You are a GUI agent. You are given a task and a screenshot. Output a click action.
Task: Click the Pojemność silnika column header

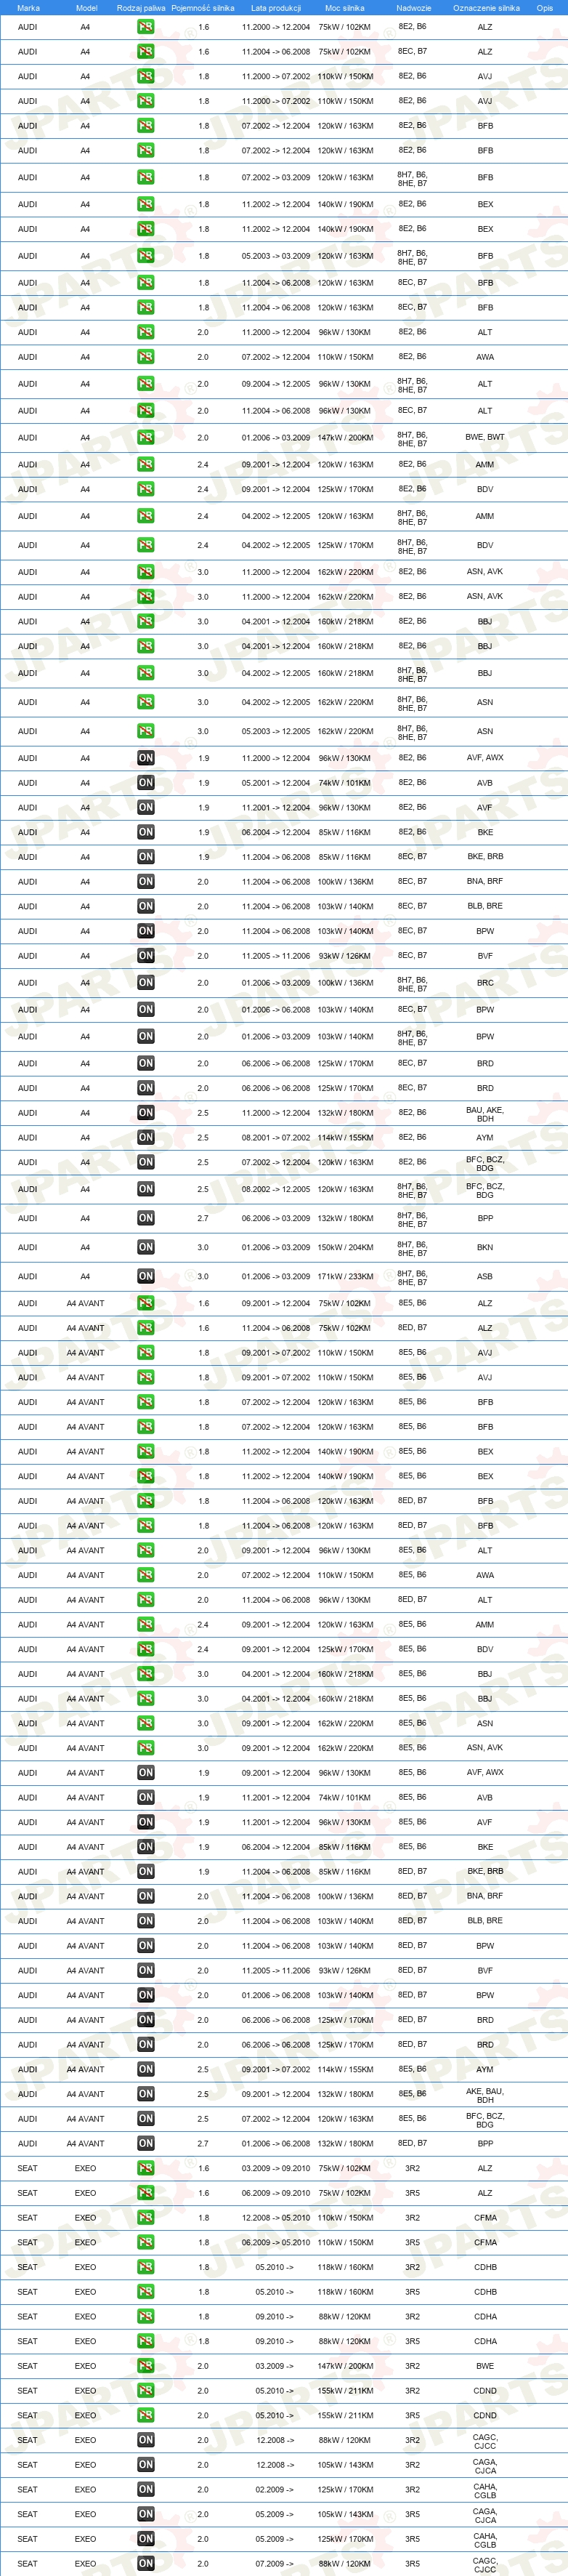[x=203, y=8]
